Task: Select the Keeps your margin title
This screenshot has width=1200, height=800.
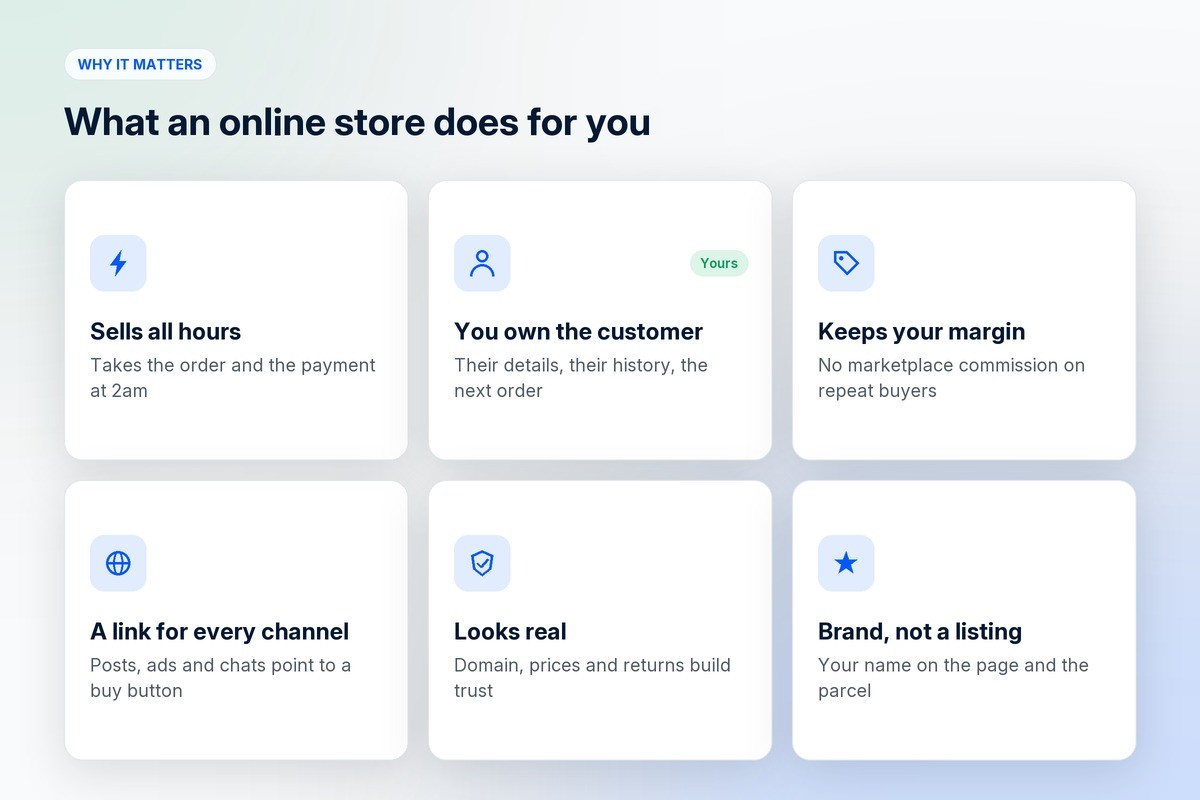Action: (922, 331)
